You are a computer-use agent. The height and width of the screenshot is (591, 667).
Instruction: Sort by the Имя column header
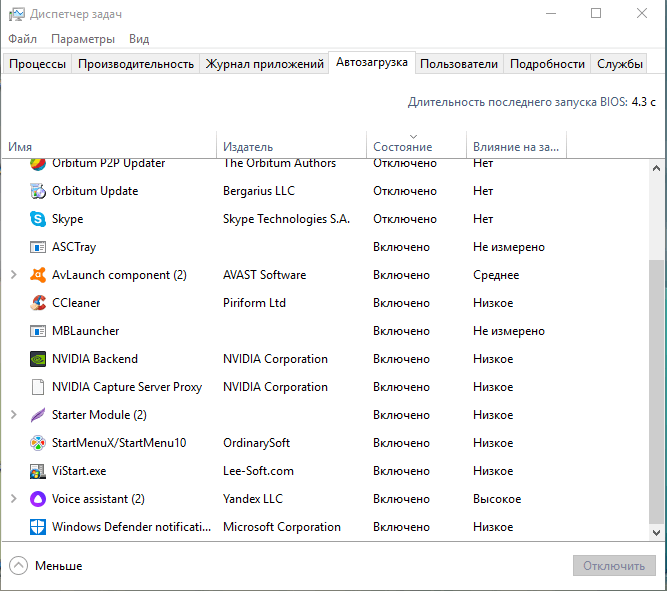click(x=109, y=145)
